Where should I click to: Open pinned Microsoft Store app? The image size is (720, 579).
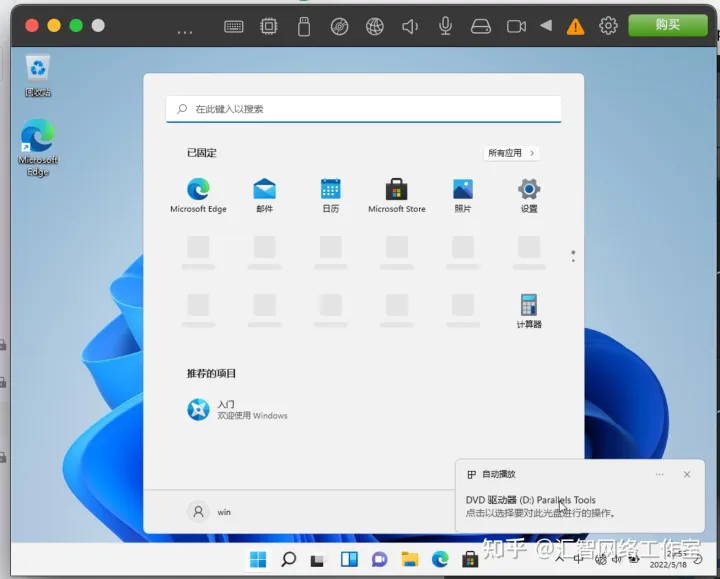(397, 195)
